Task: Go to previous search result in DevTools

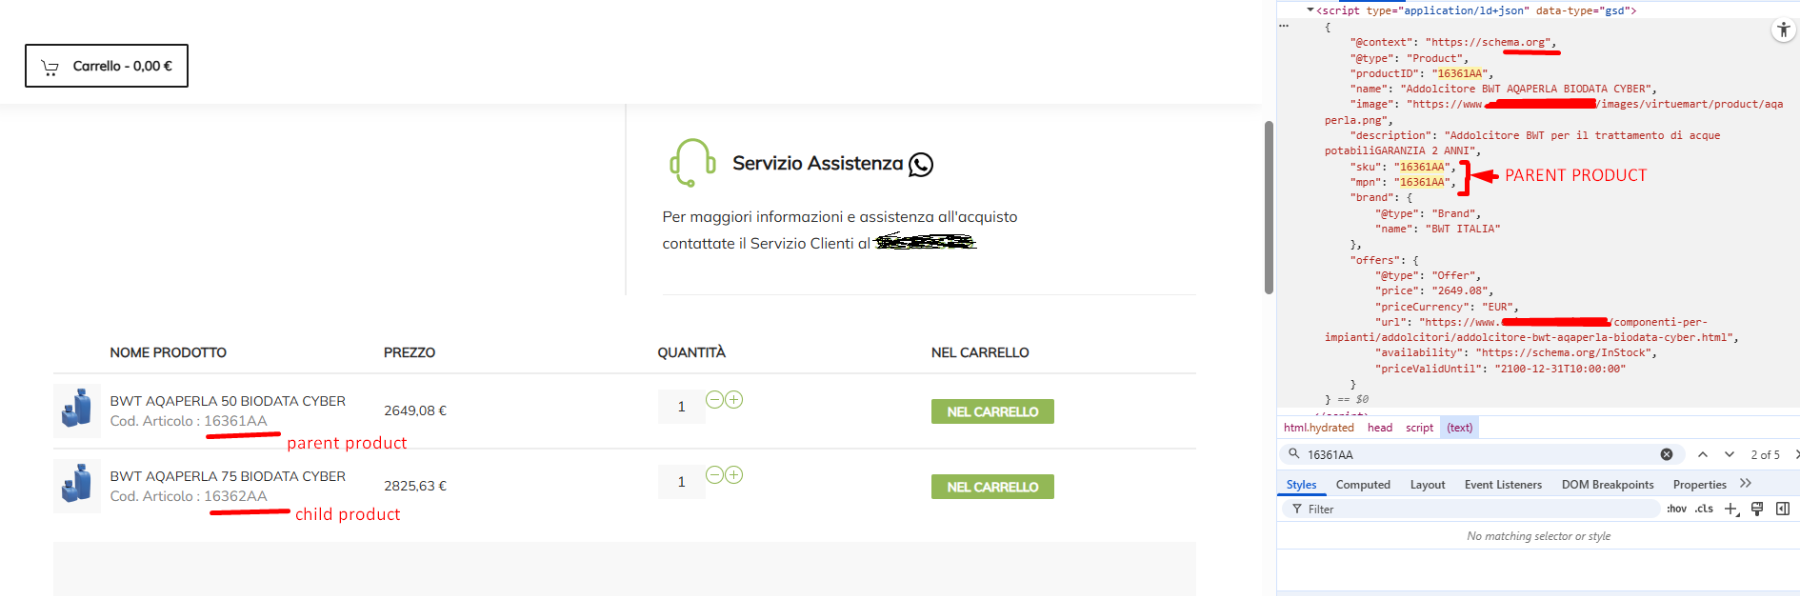Action: 1702,454
